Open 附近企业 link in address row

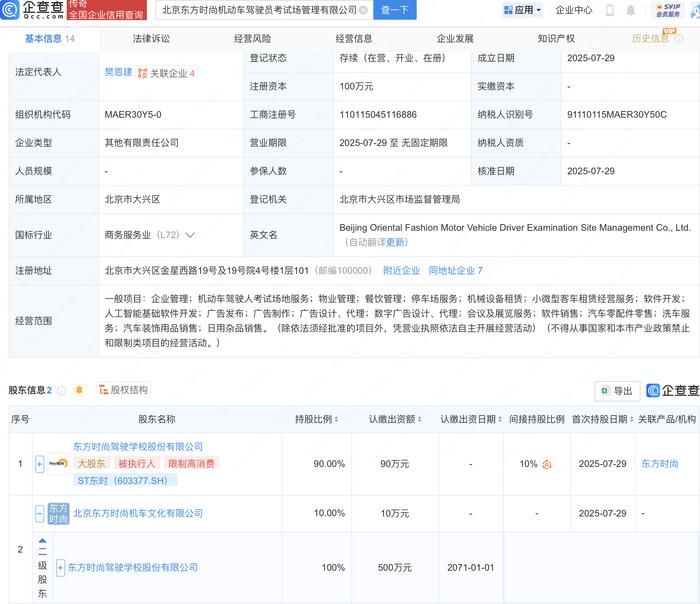[401, 271]
